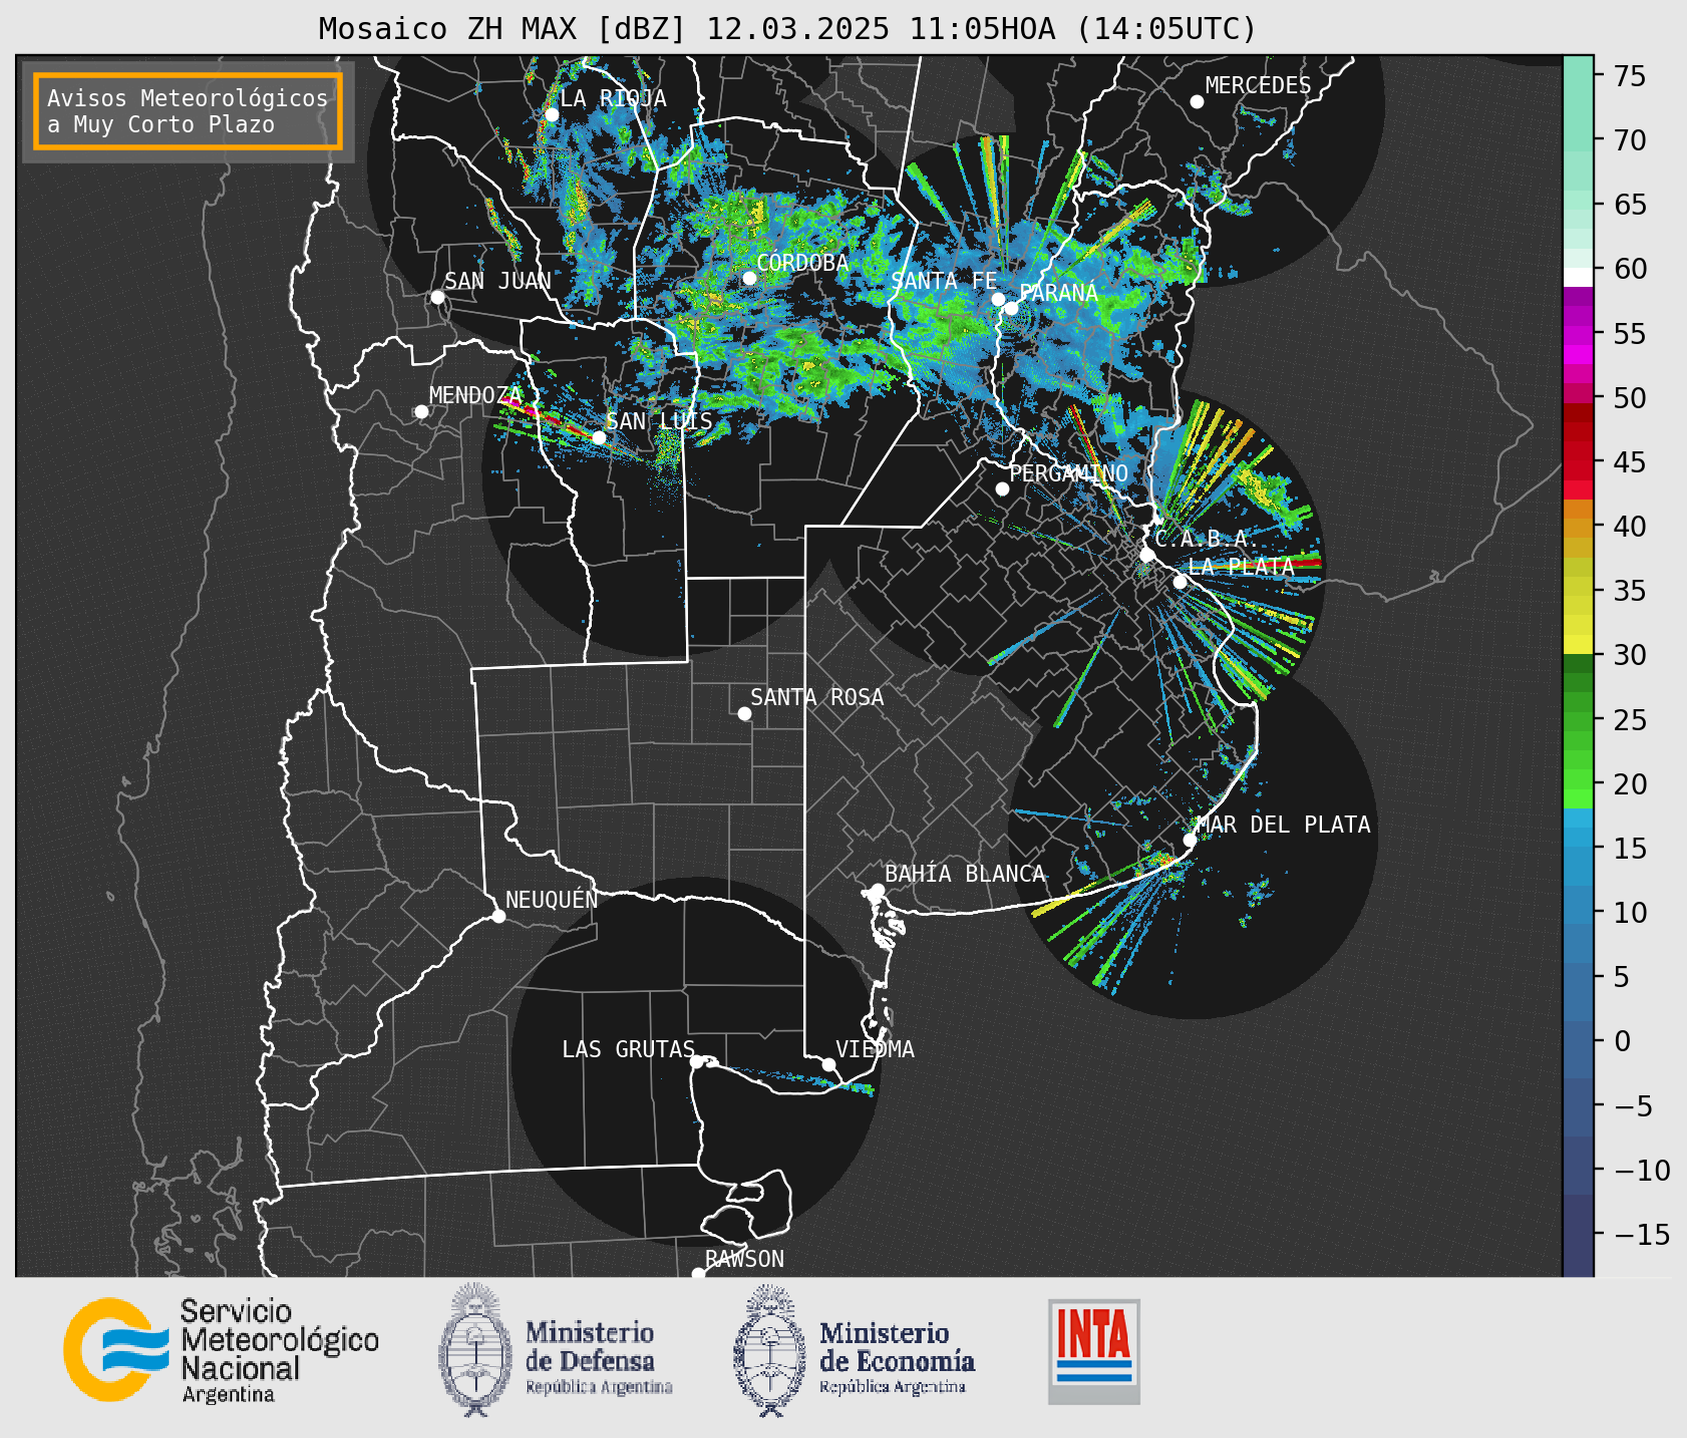This screenshot has width=1687, height=1438.
Task: Click the SANTA FE city label
Action: click(x=944, y=281)
